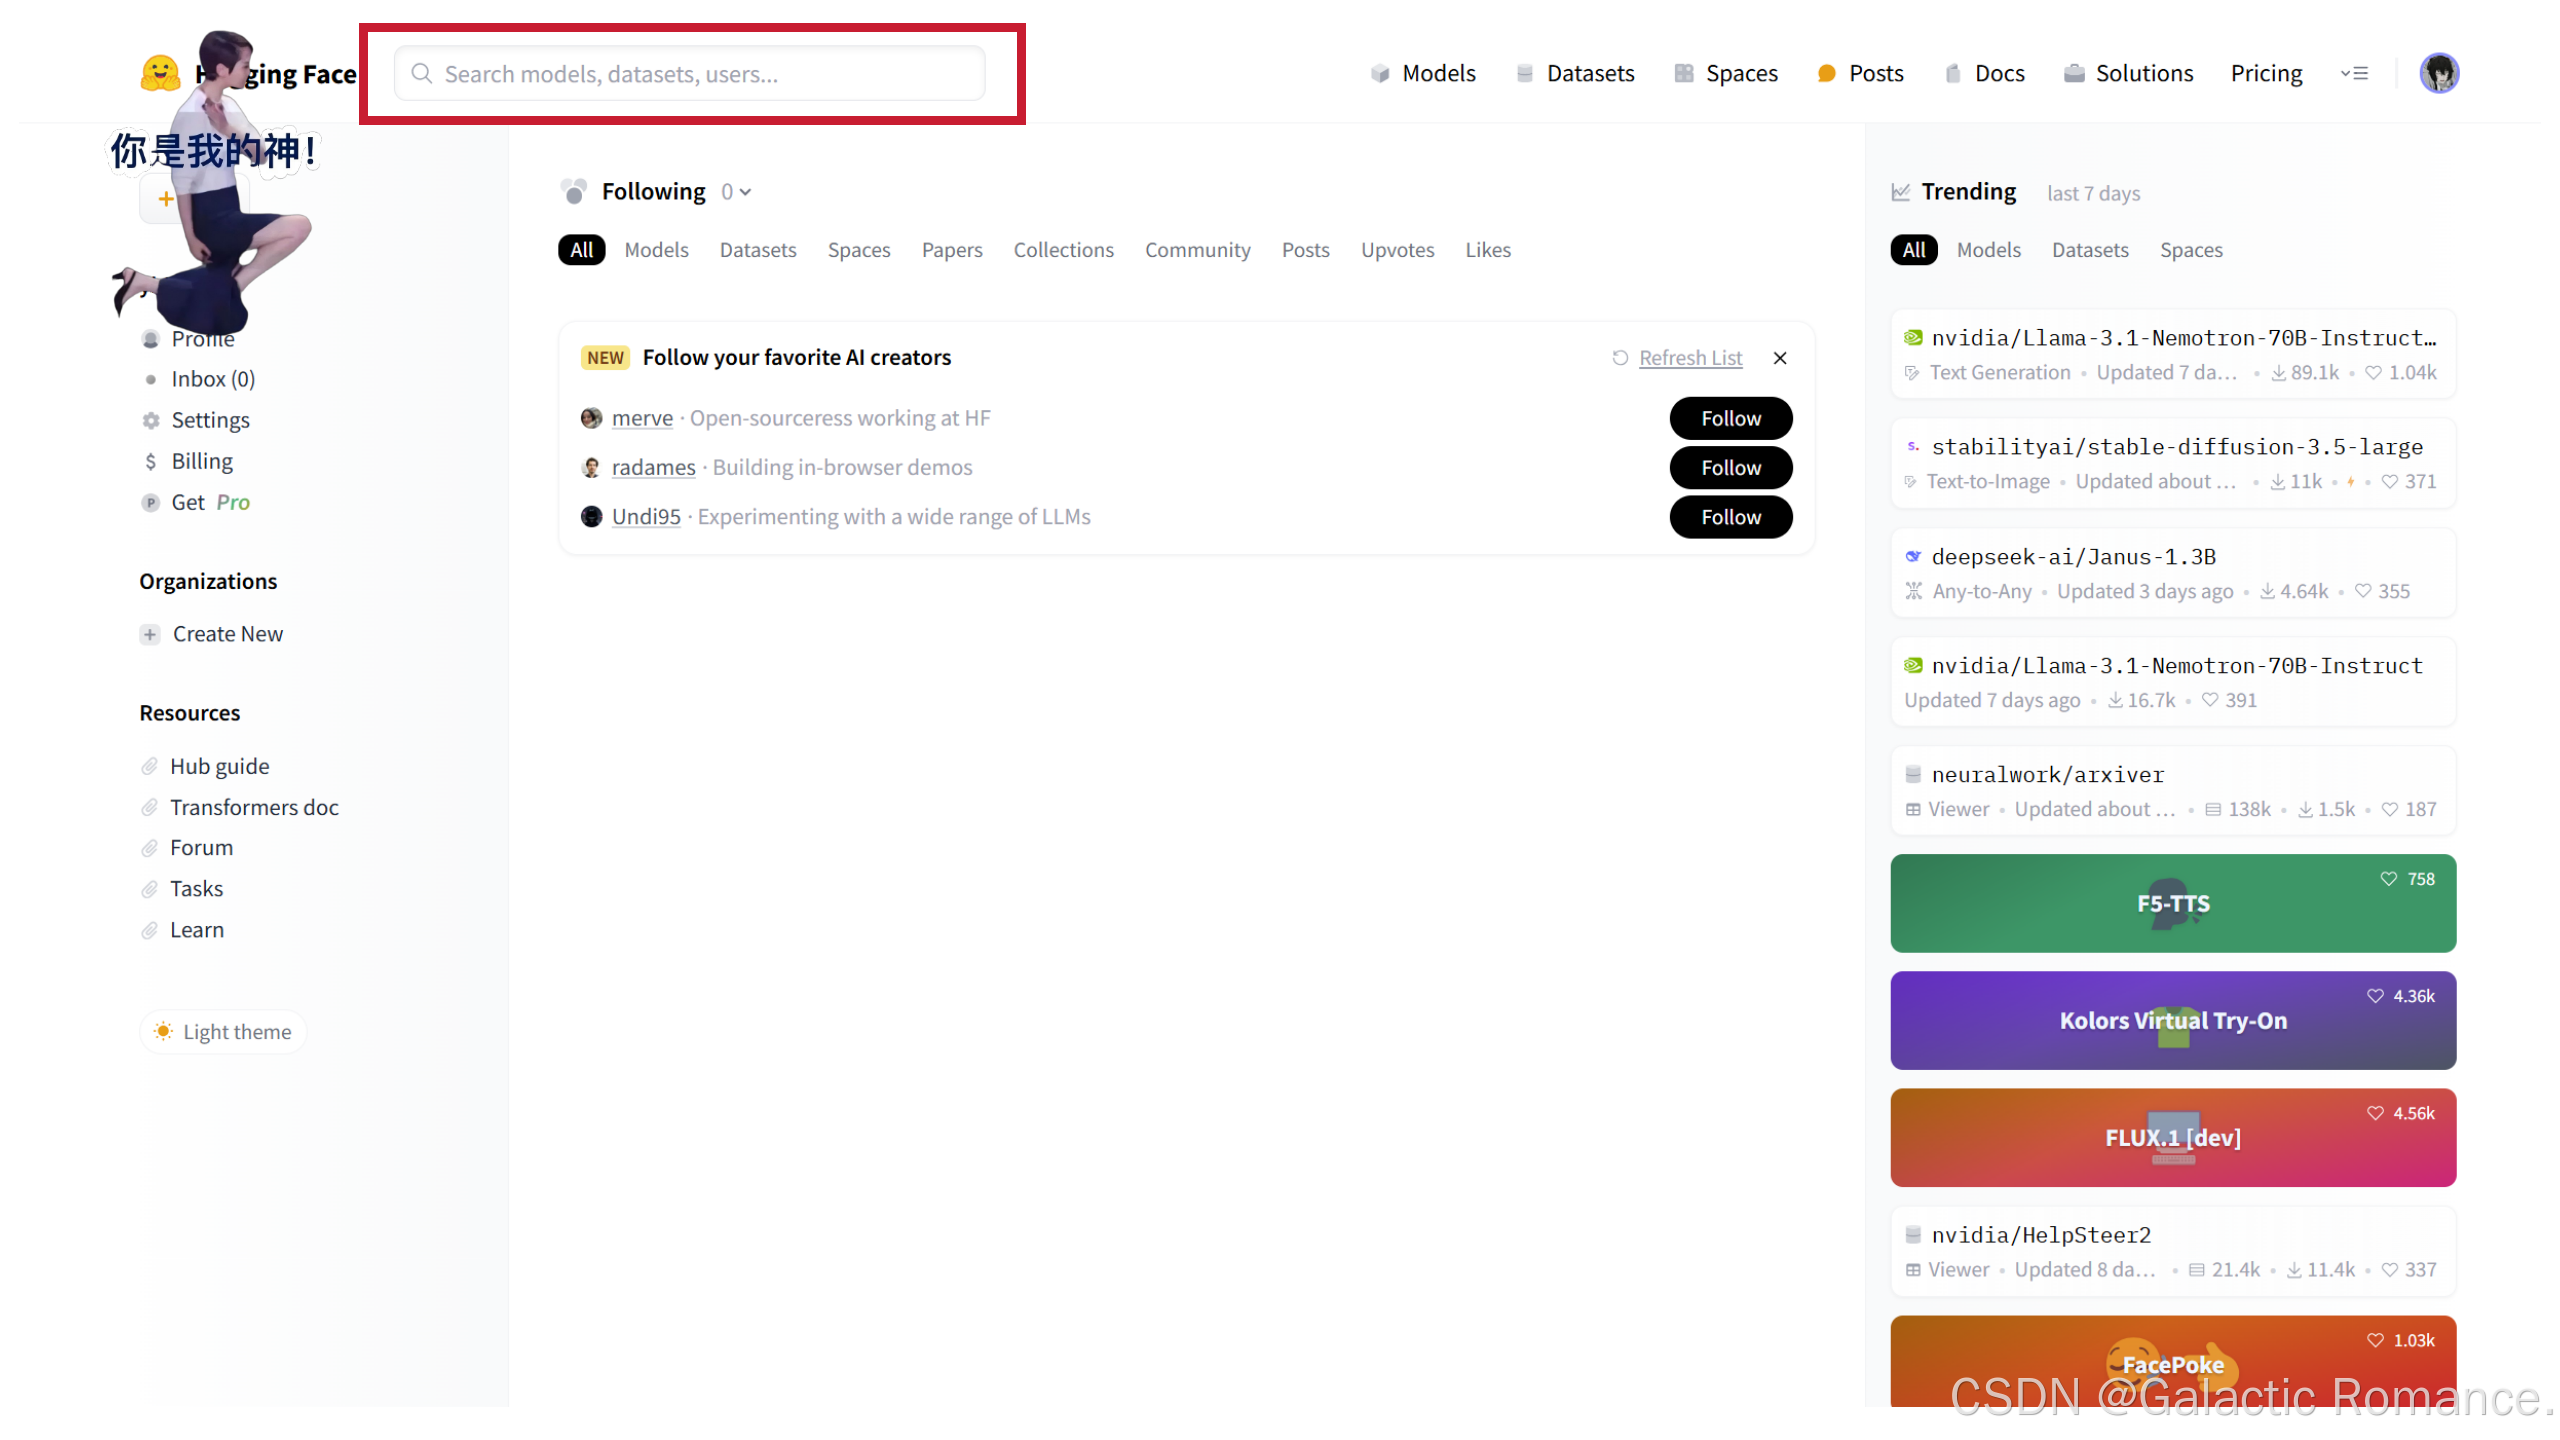
Task: Toggle the Light theme switch
Action: [x=223, y=1032]
